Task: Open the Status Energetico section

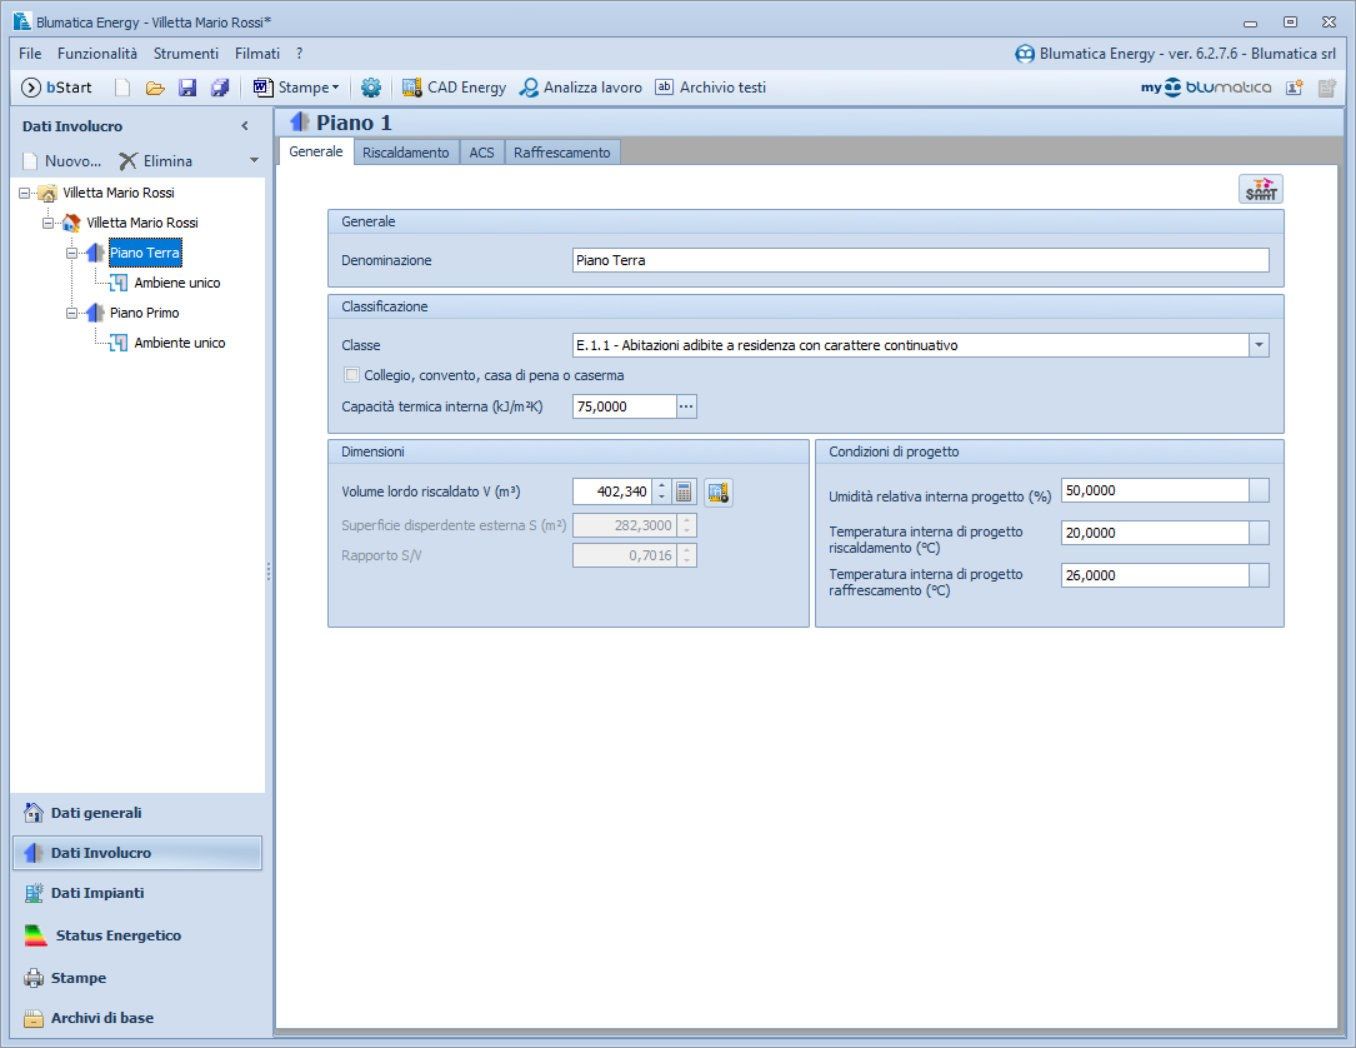Action: [x=117, y=935]
